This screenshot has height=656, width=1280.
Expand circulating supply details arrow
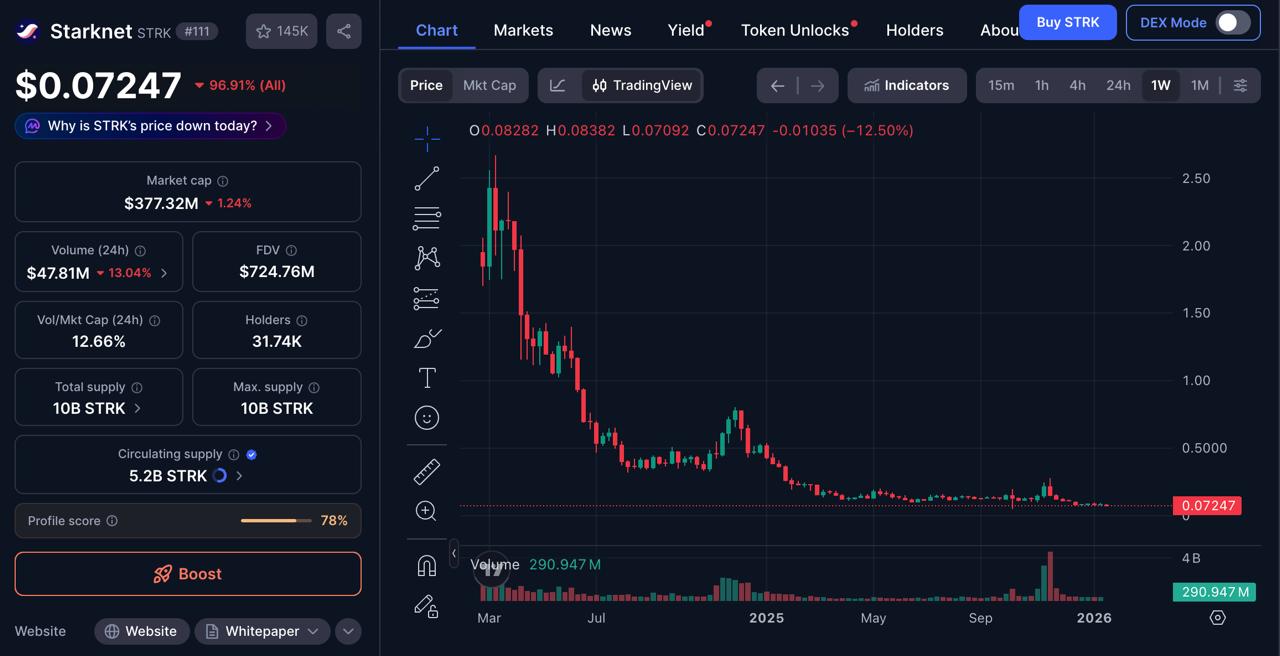click(239, 476)
